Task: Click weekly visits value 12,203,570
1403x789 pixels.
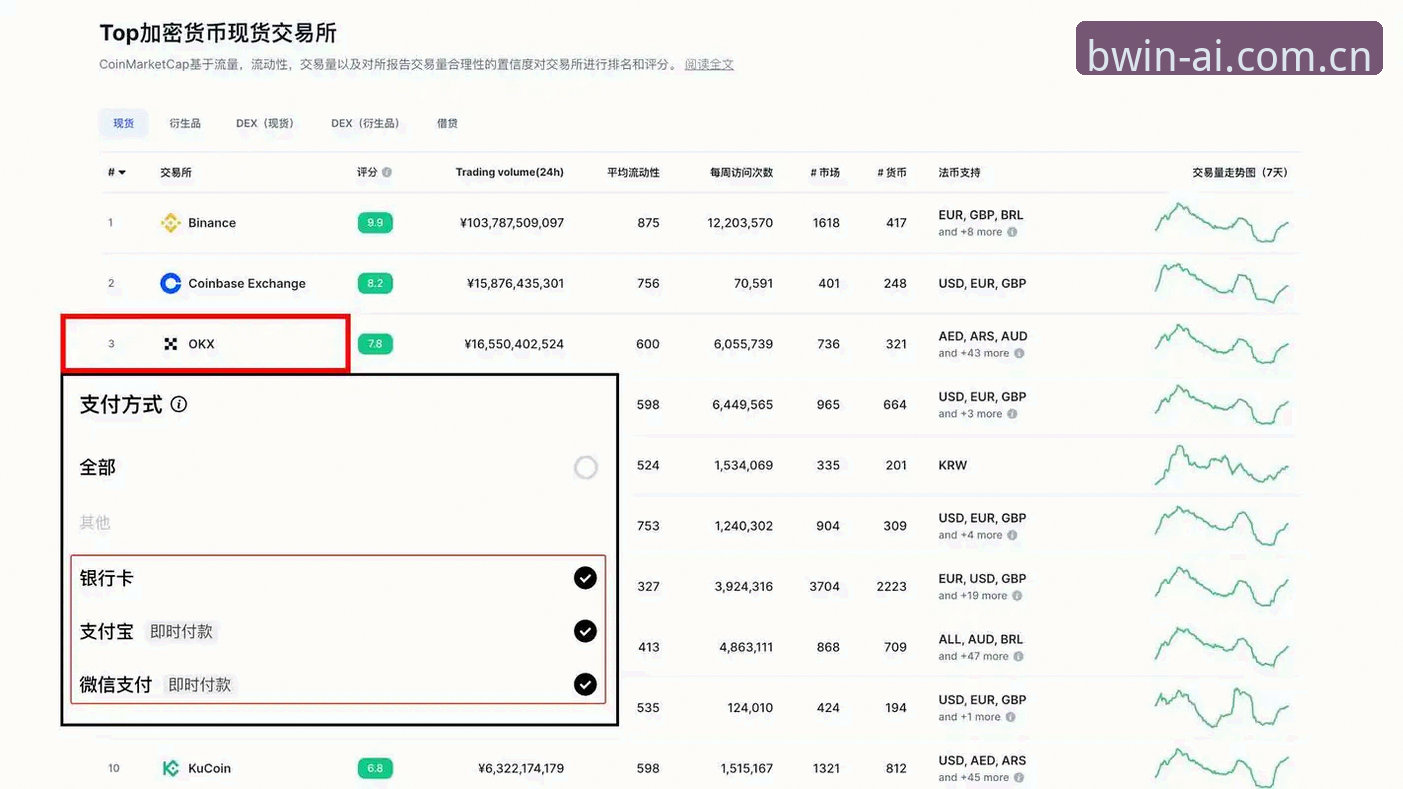Action: (740, 223)
